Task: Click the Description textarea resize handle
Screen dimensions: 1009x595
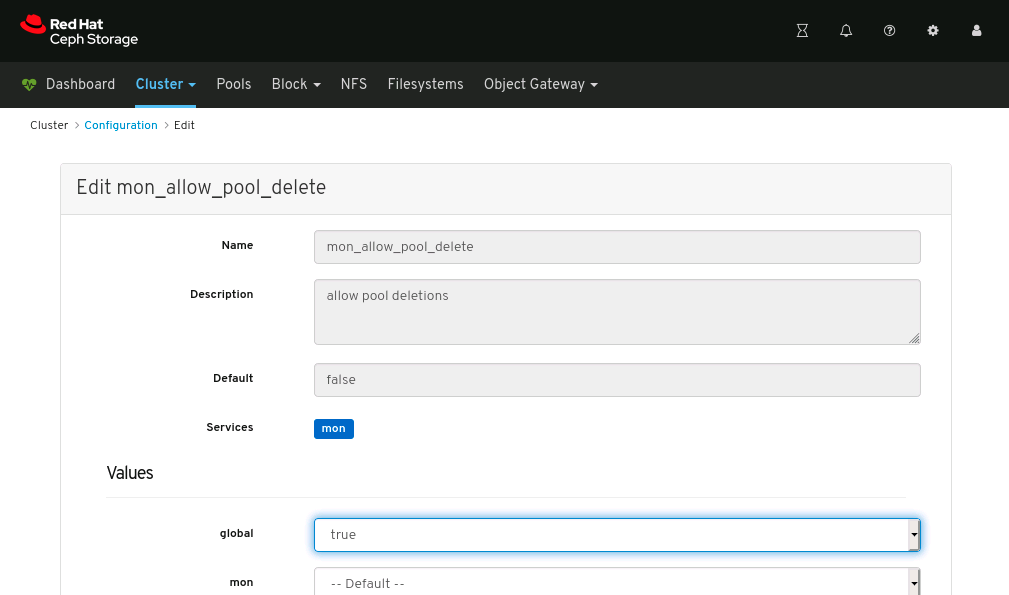Action: click(914, 338)
